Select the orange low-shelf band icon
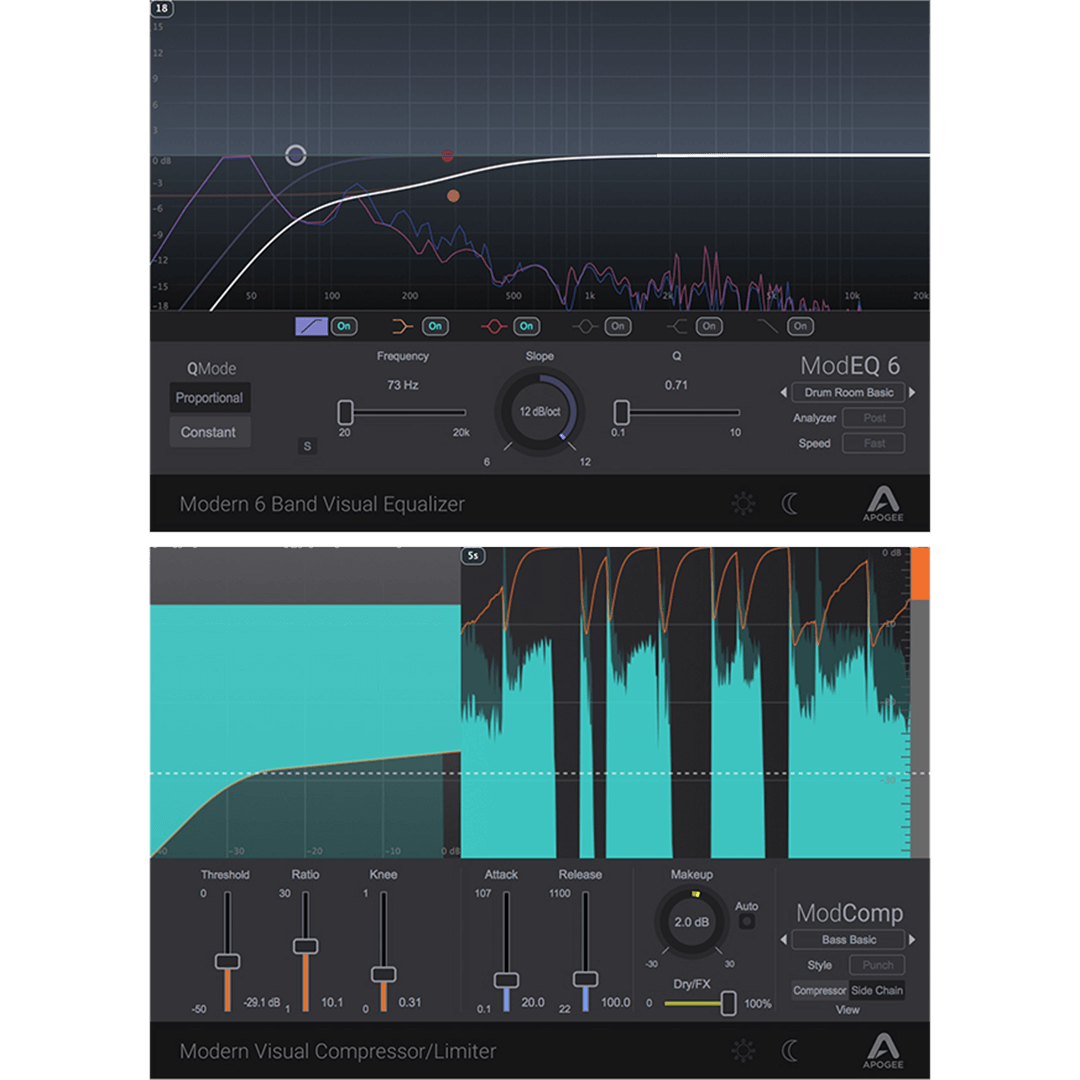Screen dimensions: 1080x1080 pos(402,326)
